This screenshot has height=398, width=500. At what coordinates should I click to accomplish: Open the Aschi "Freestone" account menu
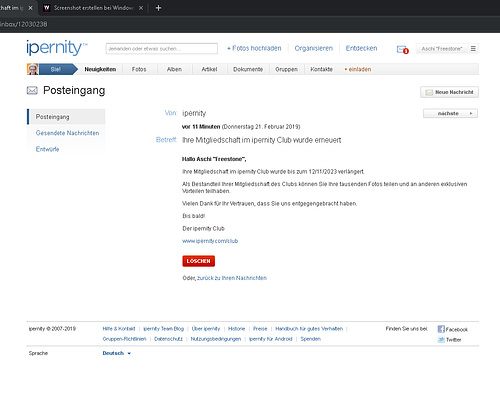click(x=442, y=49)
